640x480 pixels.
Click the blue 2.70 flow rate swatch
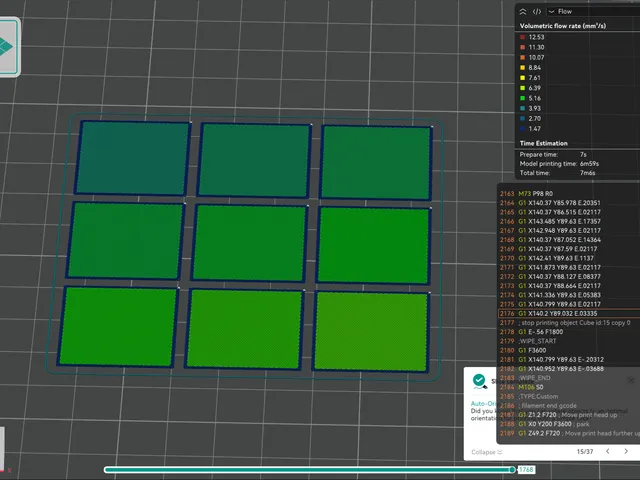click(522, 119)
